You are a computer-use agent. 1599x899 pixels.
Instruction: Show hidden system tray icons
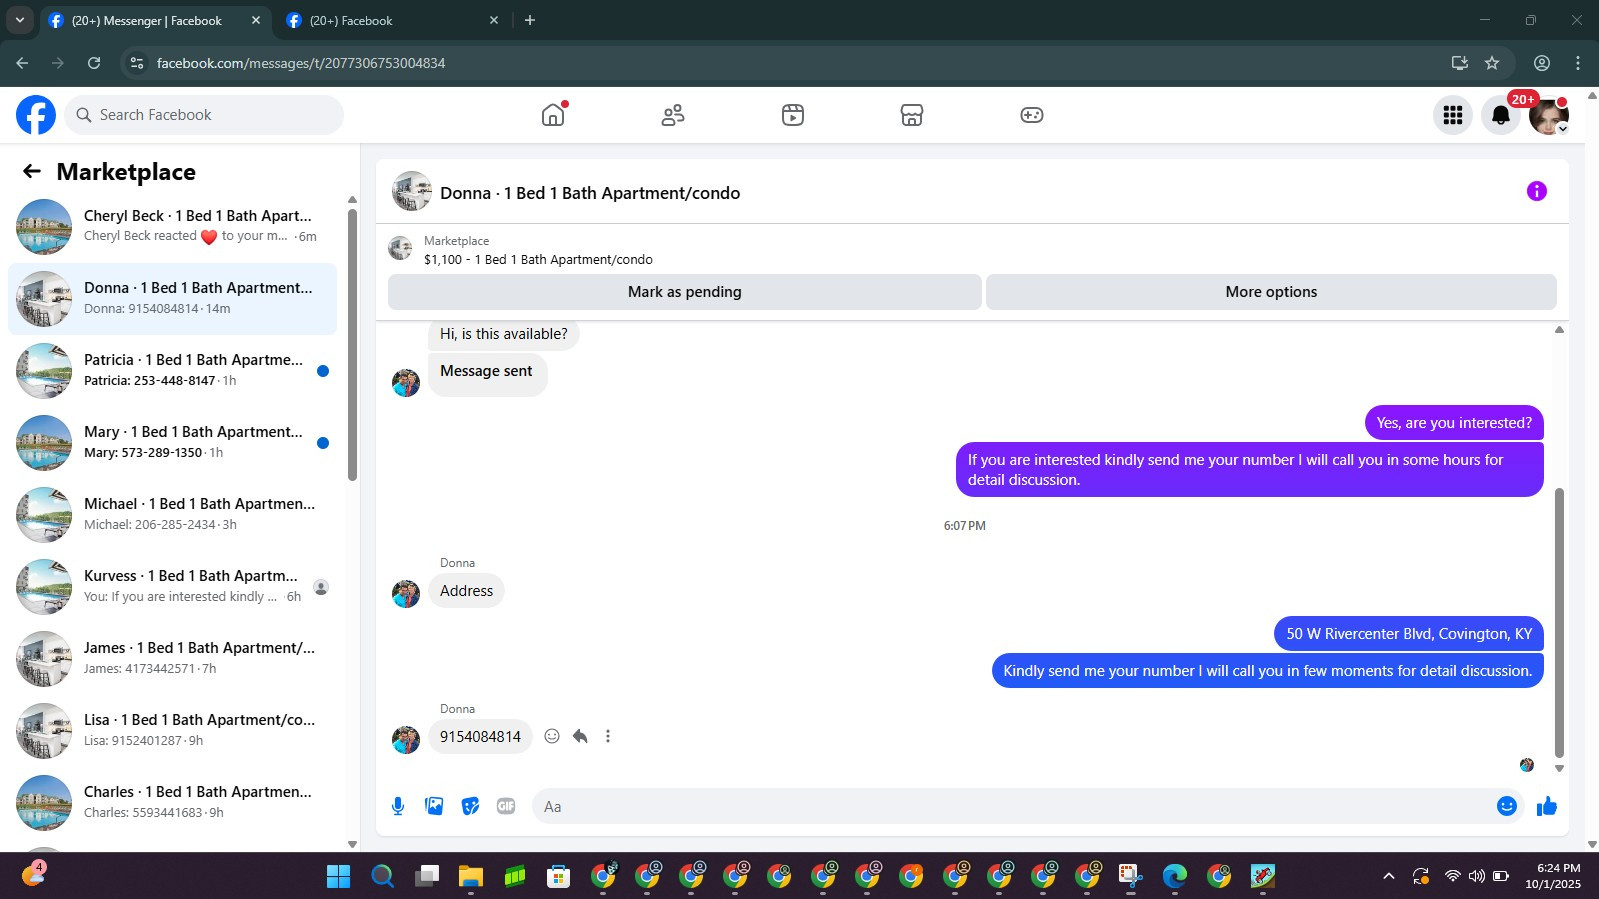[x=1388, y=876]
